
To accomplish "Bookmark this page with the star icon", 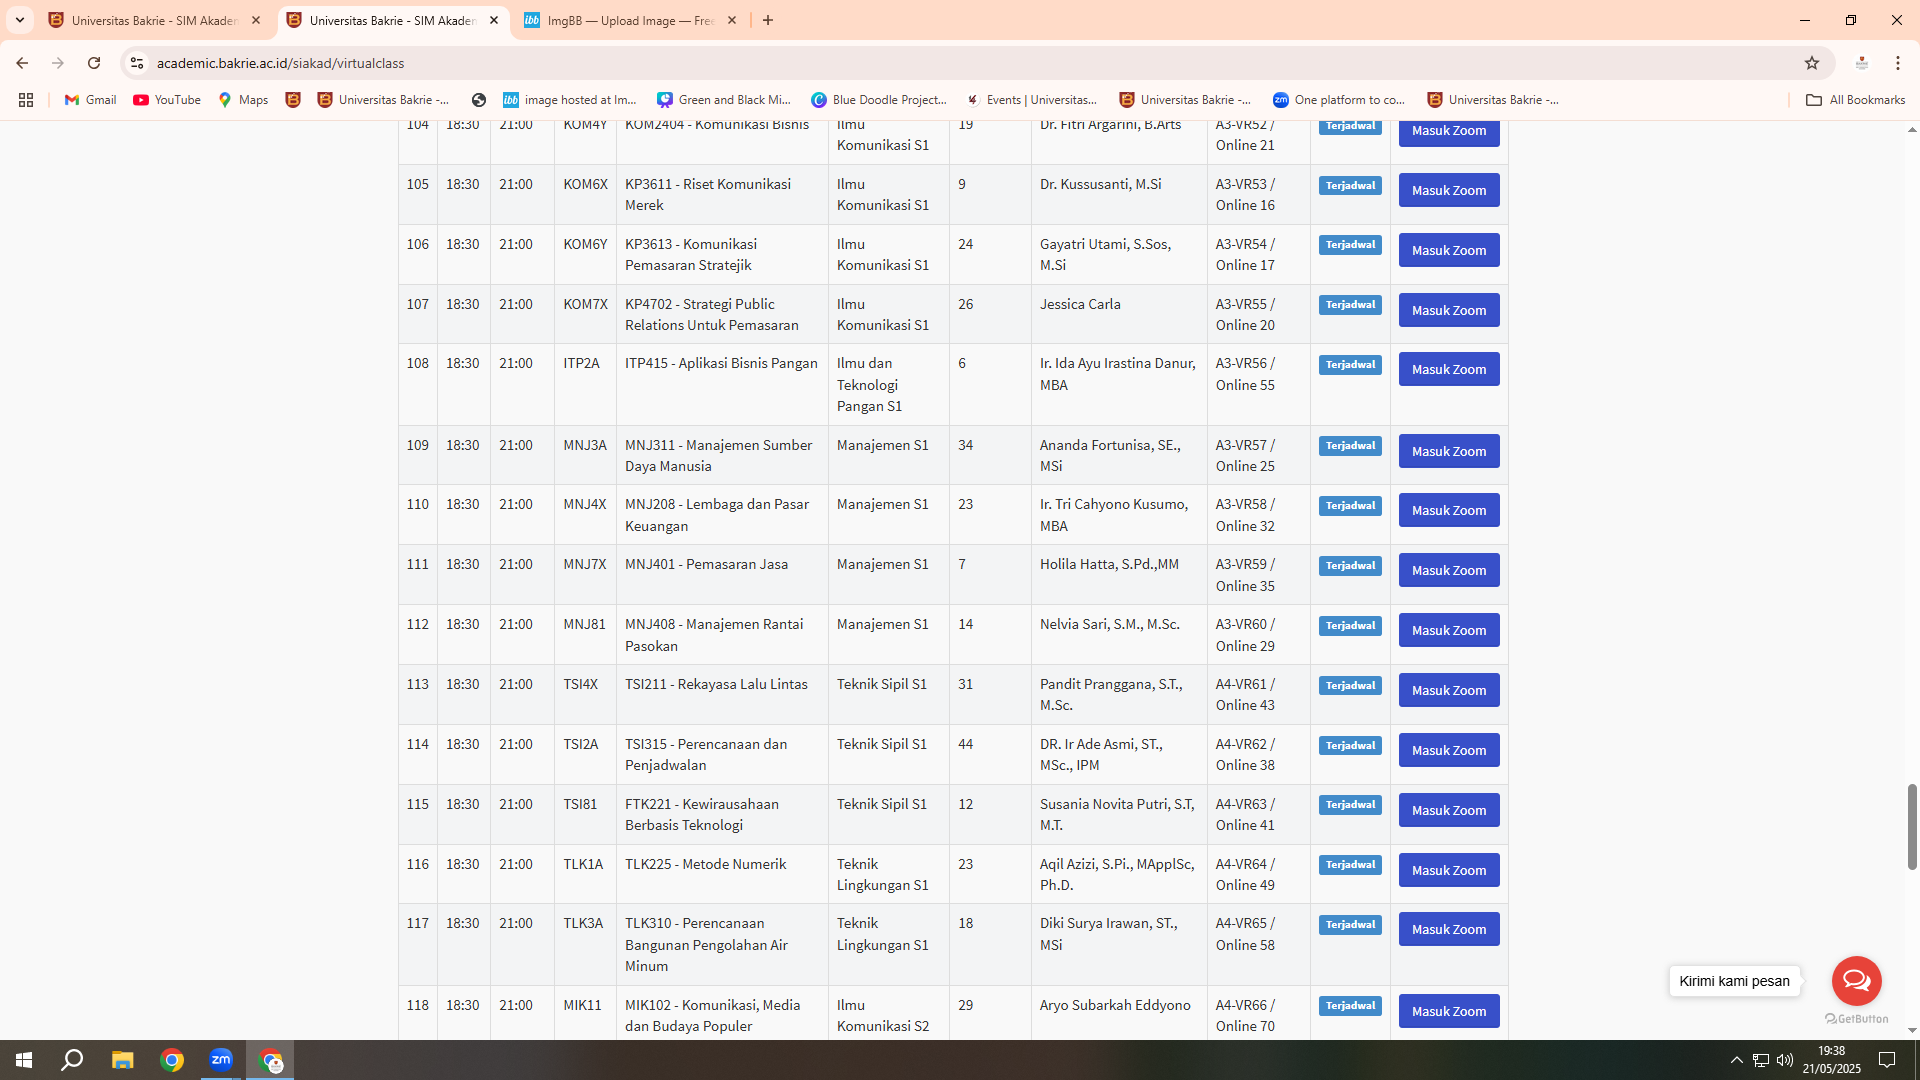I will [x=1812, y=63].
